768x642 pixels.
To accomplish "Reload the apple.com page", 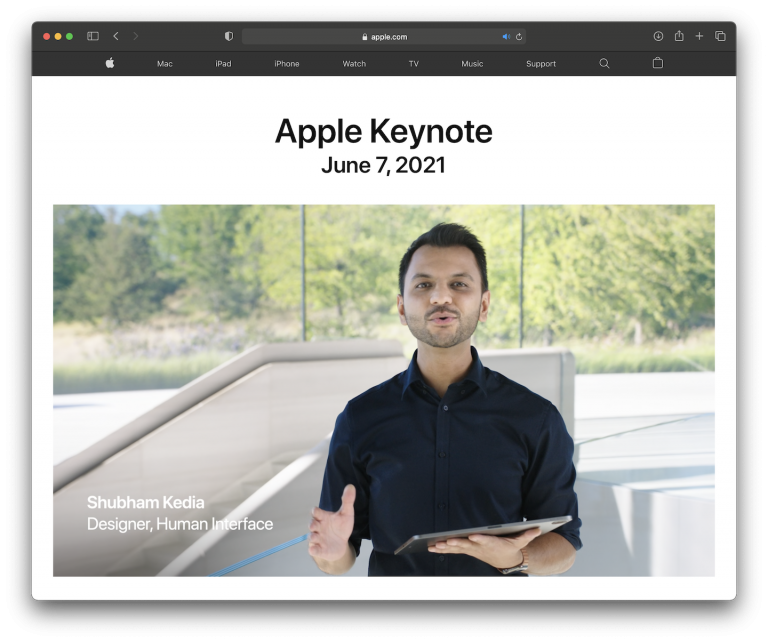I will pyautogui.click(x=519, y=37).
